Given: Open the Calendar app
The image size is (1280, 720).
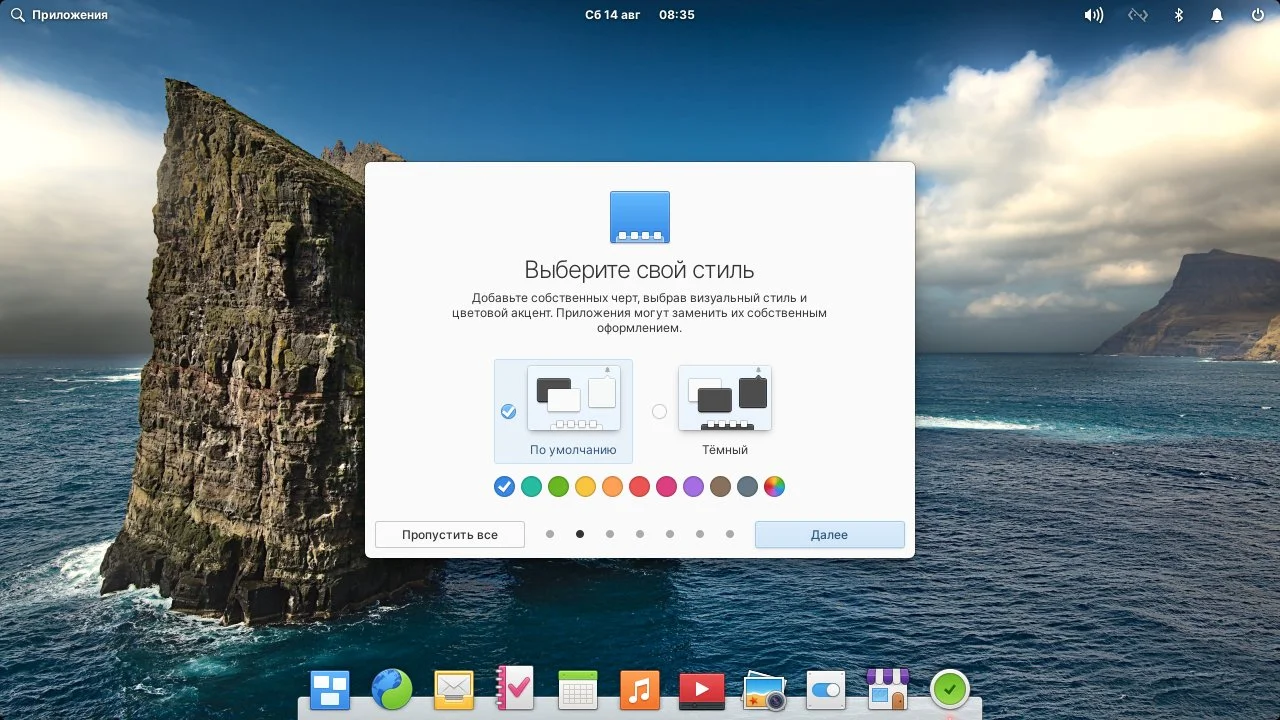Looking at the screenshot, I should click(x=577, y=689).
